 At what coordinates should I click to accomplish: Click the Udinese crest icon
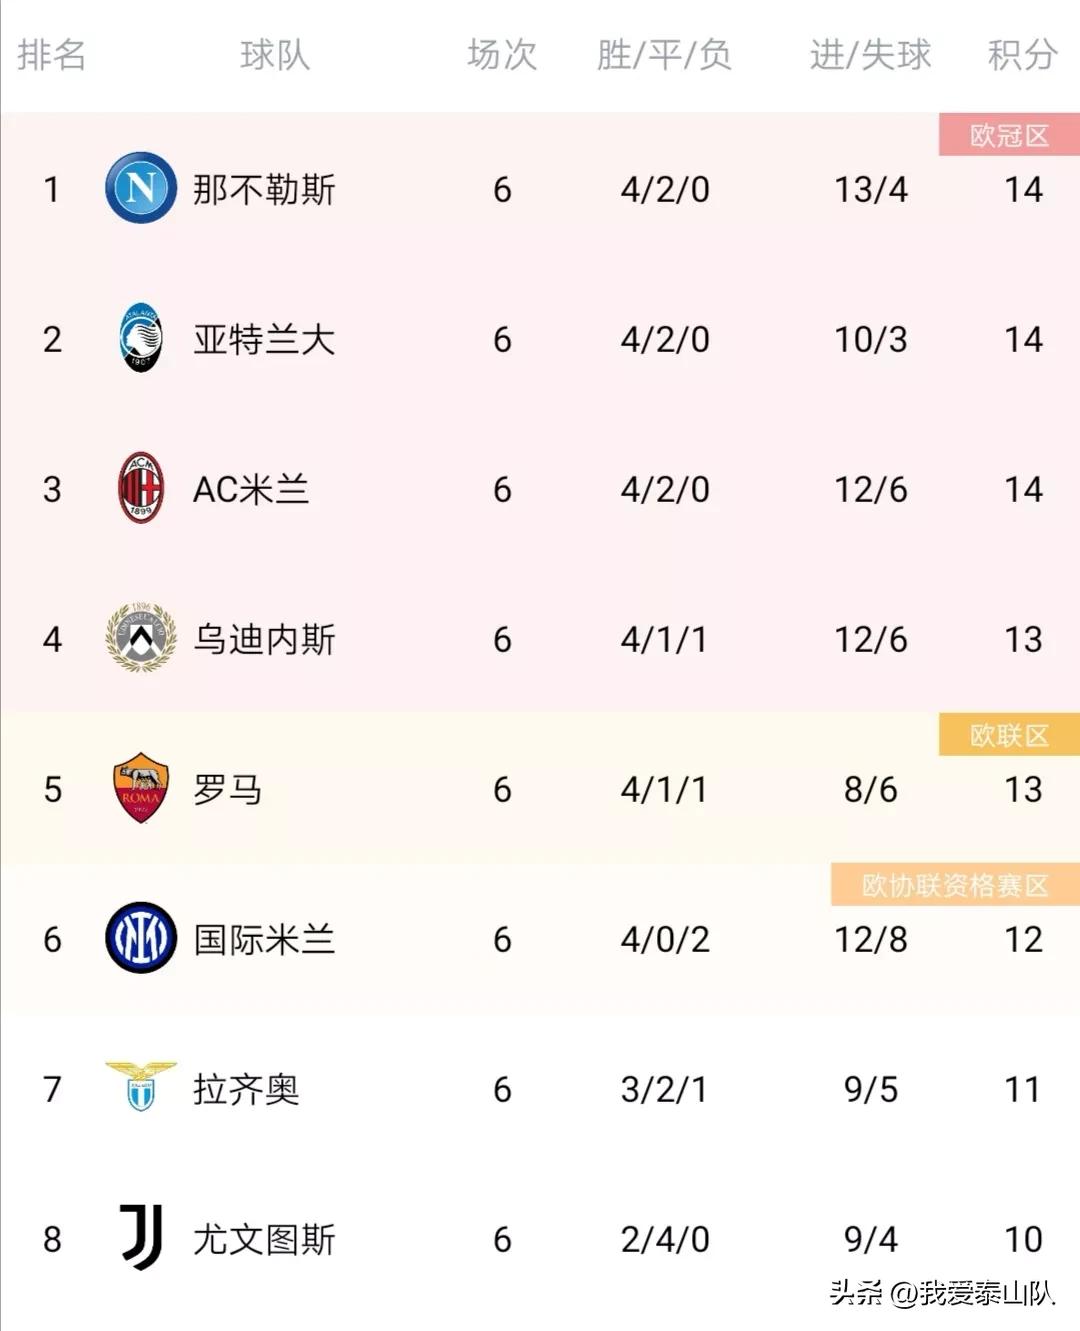[x=141, y=638]
